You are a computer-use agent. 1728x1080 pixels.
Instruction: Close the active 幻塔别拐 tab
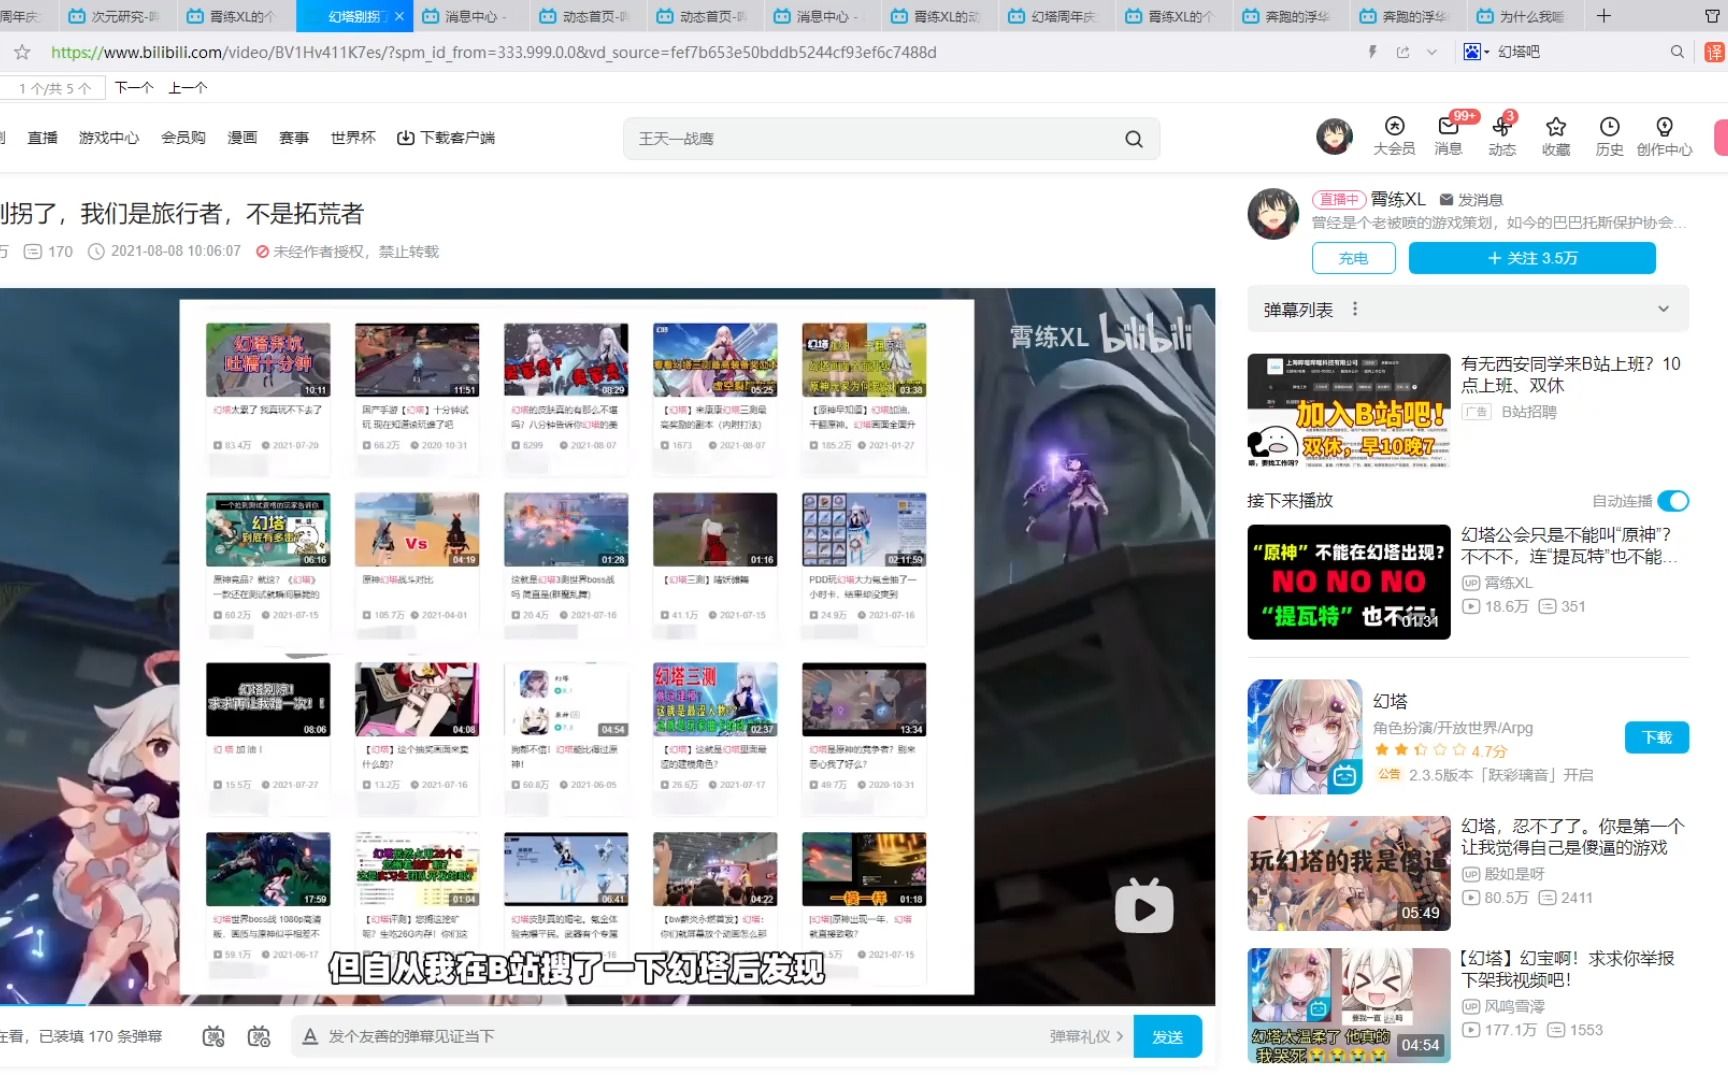pos(399,16)
